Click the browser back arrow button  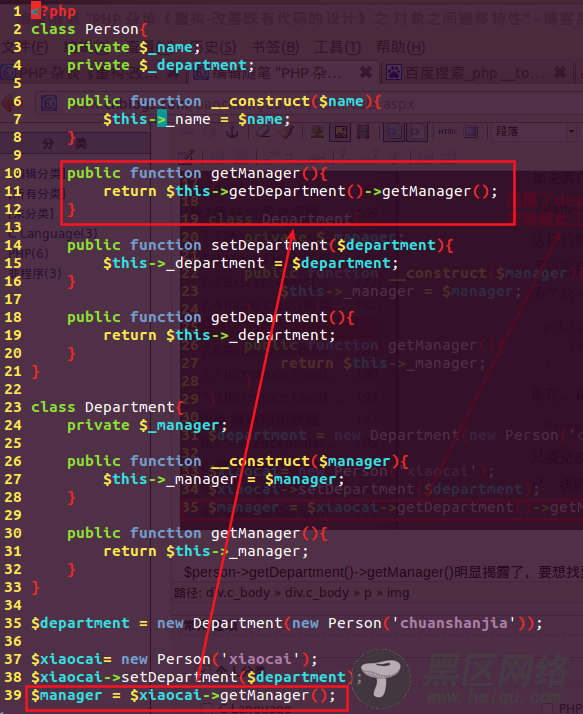[9, 103]
